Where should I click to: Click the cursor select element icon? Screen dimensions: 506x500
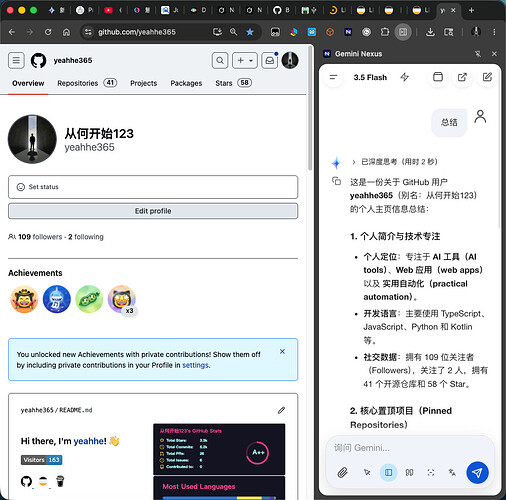[x=367, y=472]
